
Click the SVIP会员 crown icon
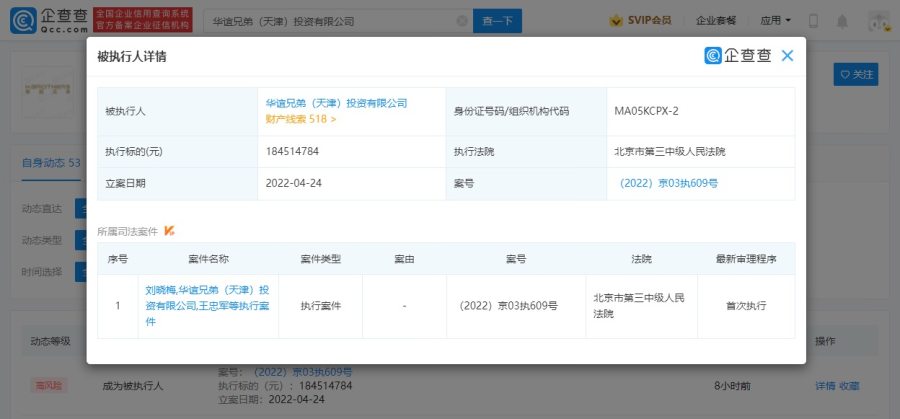point(618,20)
